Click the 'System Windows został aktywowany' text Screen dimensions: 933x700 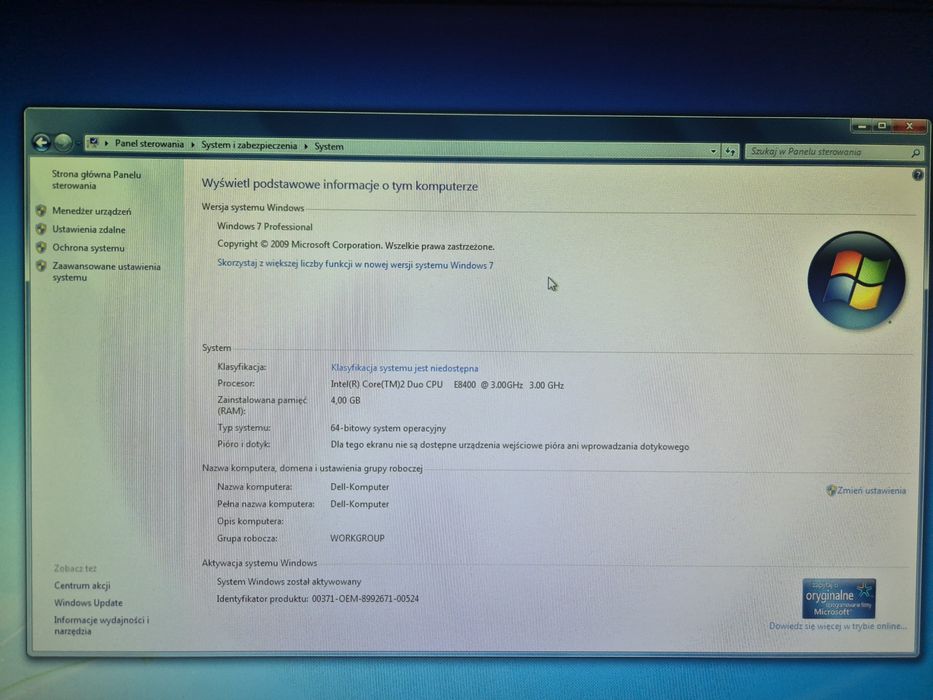[289, 582]
